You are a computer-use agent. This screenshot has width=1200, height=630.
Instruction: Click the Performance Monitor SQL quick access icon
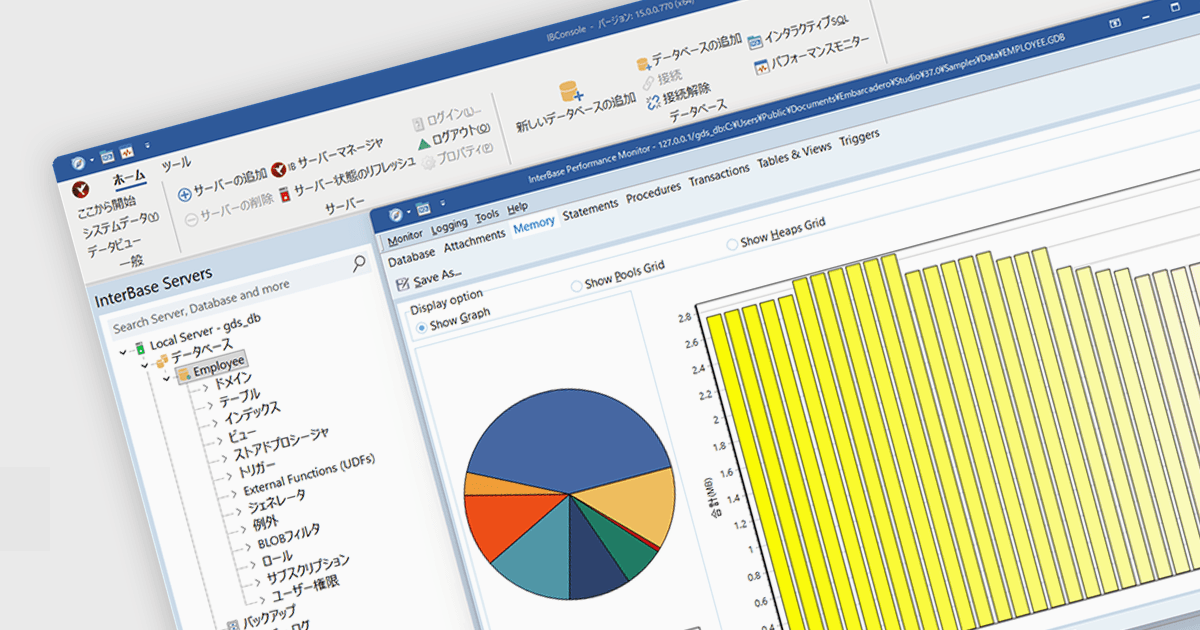[x=424, y=209]
